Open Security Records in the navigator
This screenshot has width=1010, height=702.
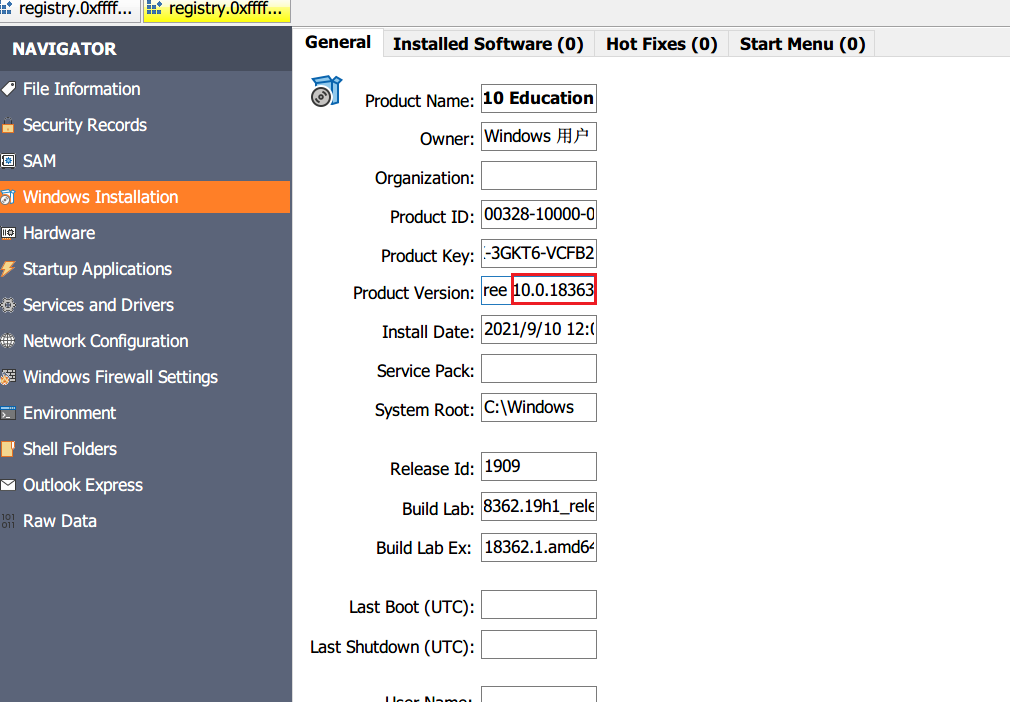click(x=146, y=125)
